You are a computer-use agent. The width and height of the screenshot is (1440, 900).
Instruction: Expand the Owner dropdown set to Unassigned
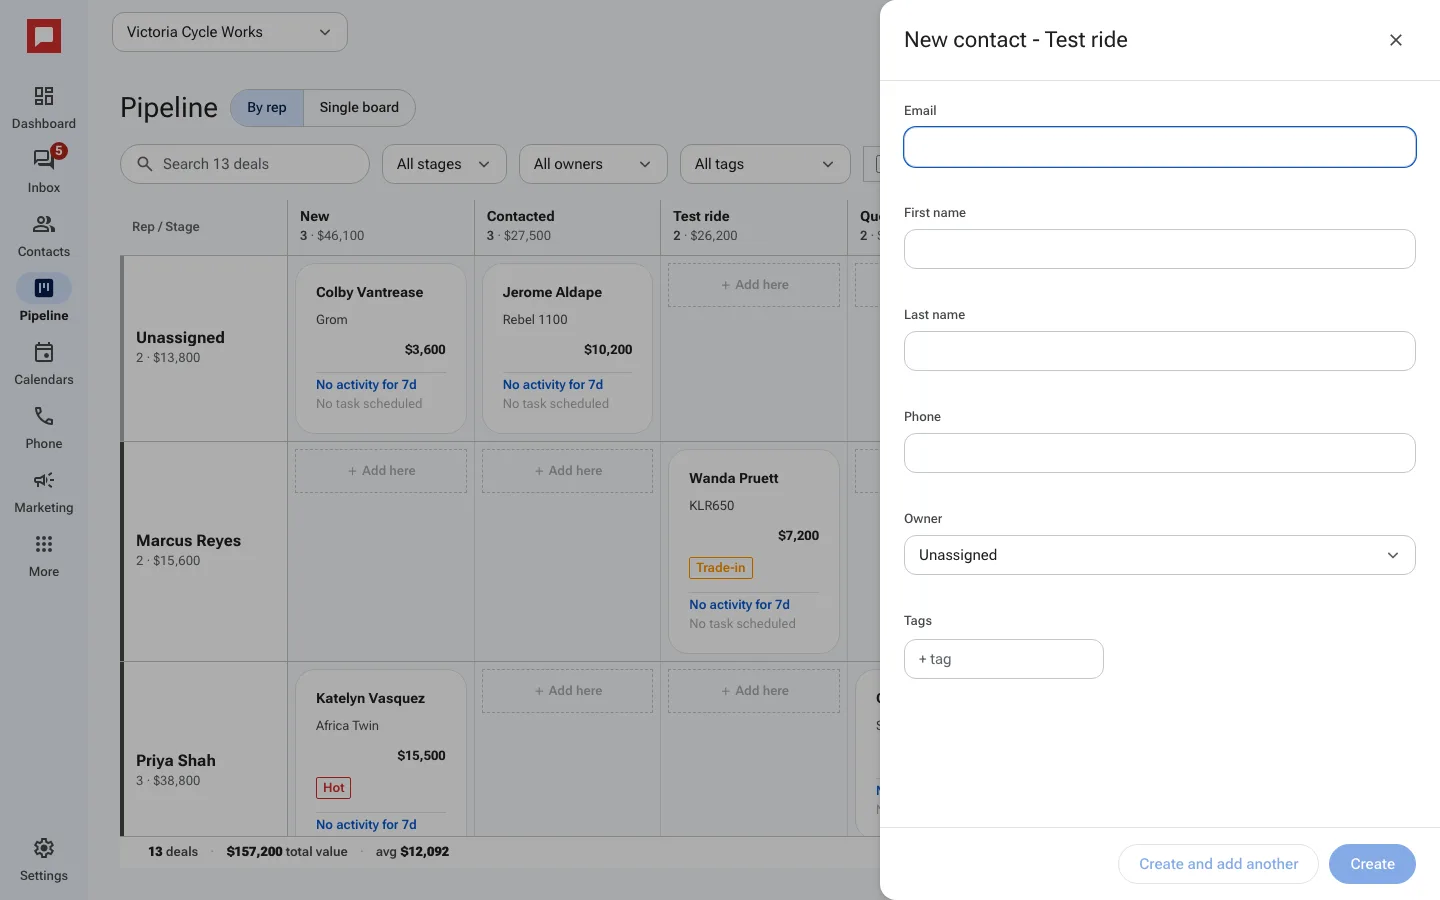(x=1160, y=555)
